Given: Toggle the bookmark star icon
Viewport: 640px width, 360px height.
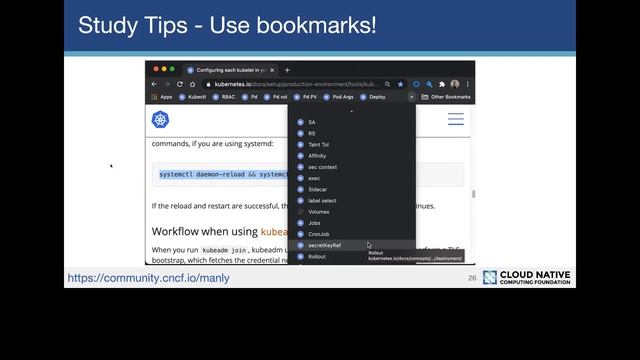Looking at the screenshot, I should pyautogui.click(x=400, y=84).
